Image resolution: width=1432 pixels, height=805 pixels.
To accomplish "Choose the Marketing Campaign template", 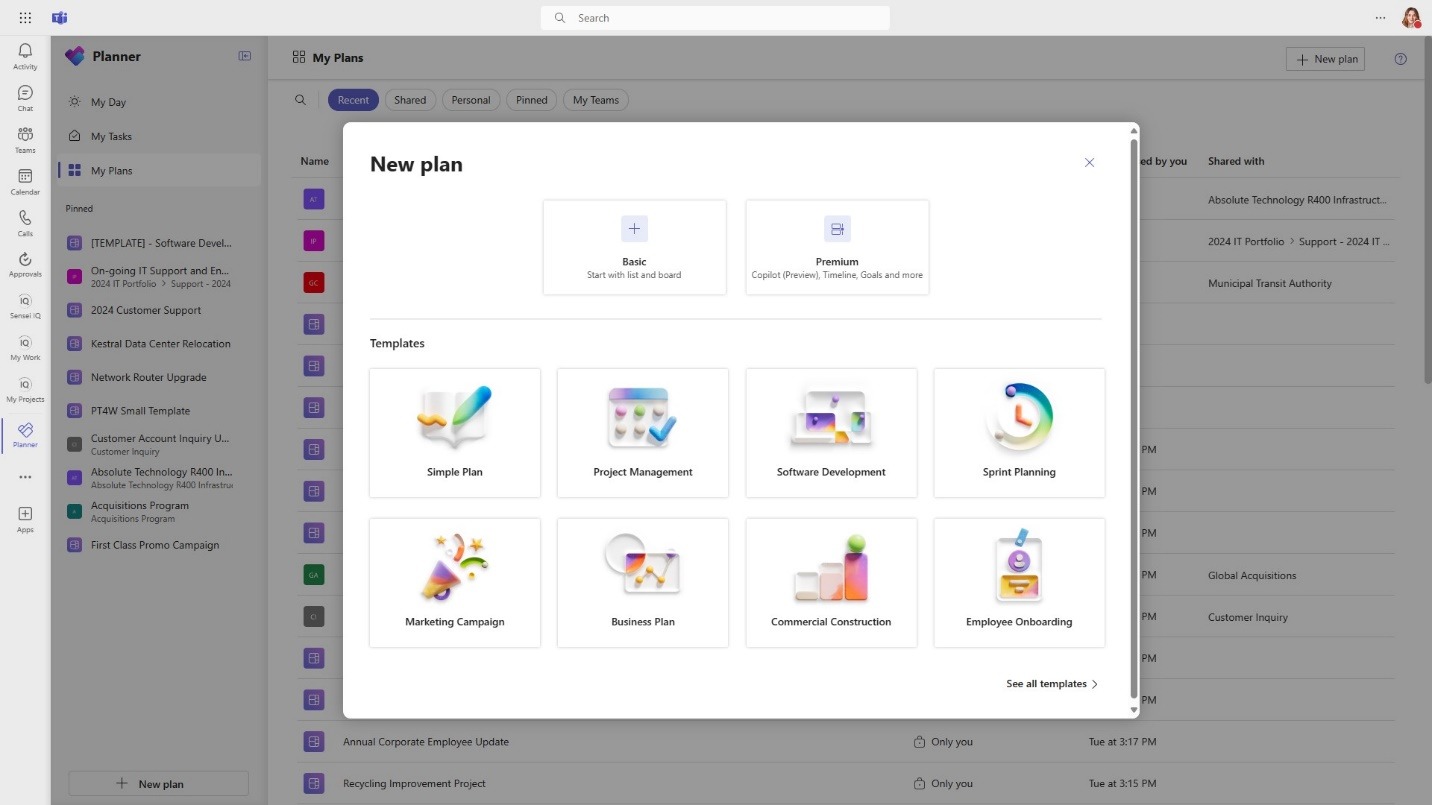I will coord(455,583).
